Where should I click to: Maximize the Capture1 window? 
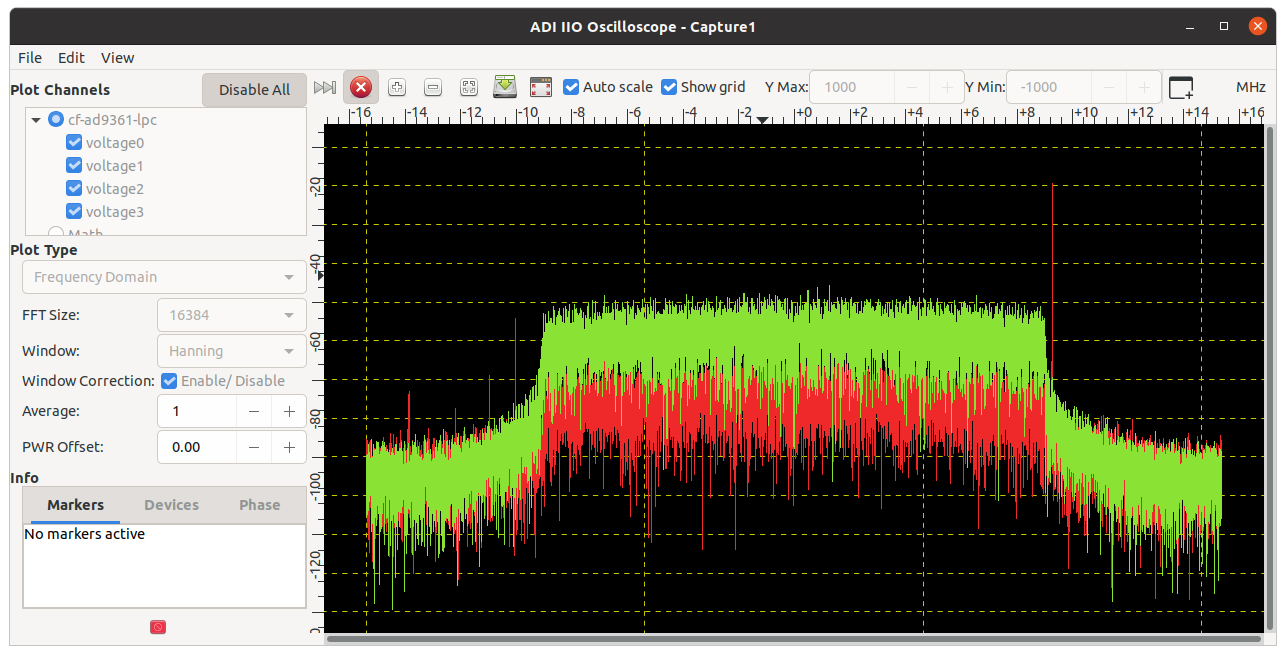pyautogui.click(x=1224, y=26)
